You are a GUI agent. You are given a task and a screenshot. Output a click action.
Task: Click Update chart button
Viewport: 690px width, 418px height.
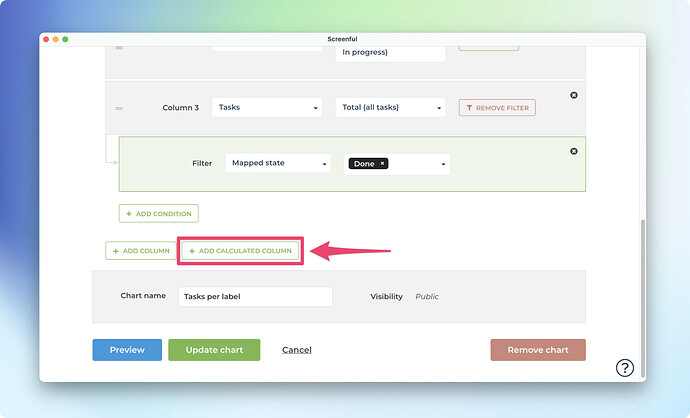tap(214, 350)
